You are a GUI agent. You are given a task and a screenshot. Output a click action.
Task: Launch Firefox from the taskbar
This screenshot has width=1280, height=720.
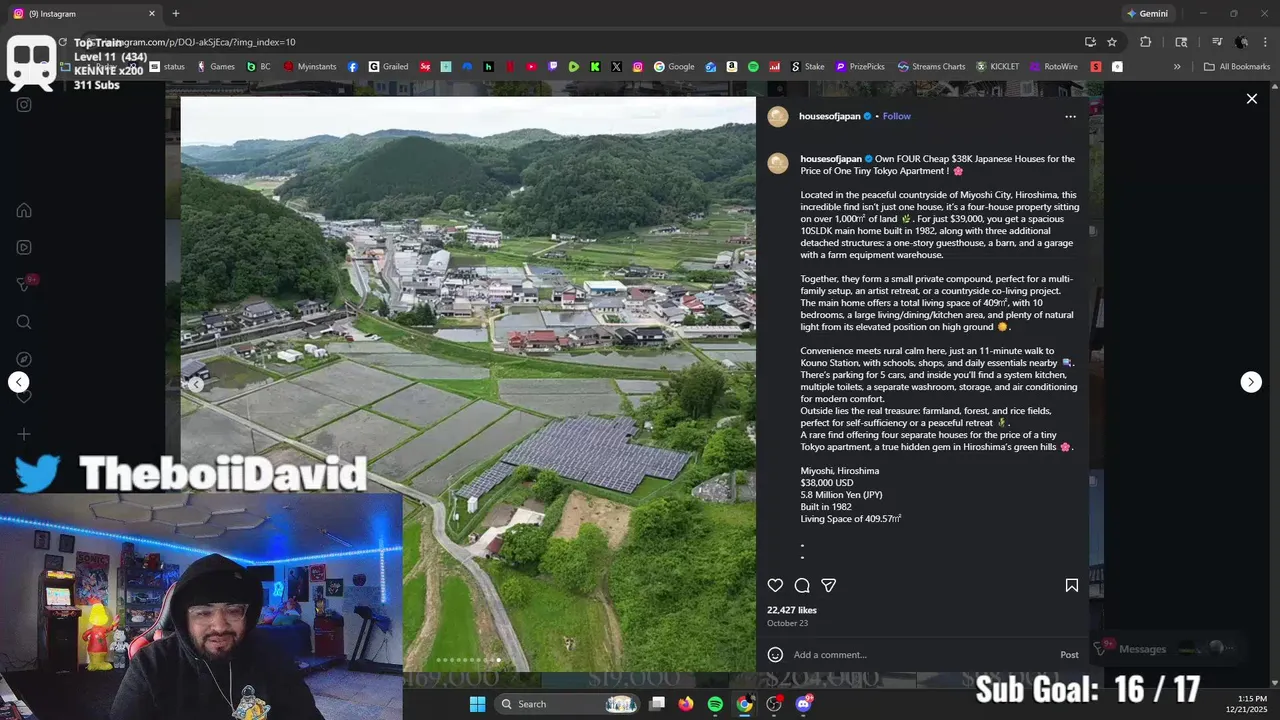686,704
